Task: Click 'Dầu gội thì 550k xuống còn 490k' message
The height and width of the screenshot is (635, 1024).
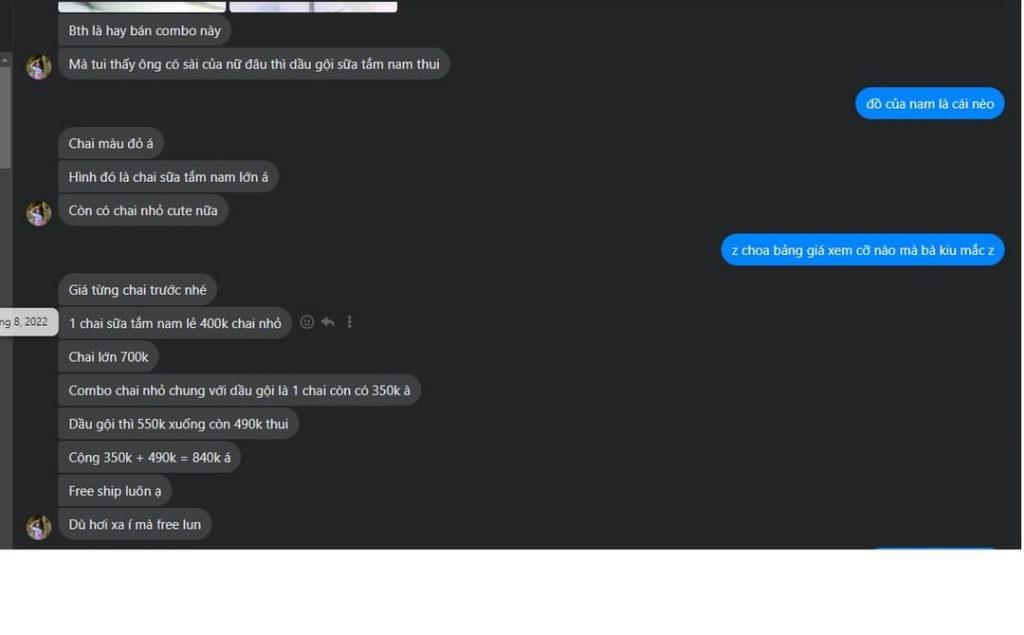Action: (x=178, y=423)
